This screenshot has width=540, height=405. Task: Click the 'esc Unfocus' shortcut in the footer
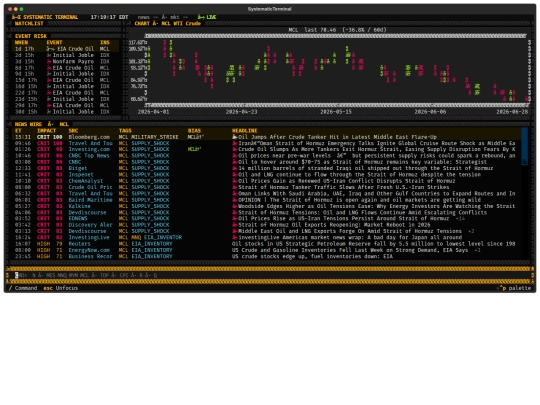(x=61, y=288)
